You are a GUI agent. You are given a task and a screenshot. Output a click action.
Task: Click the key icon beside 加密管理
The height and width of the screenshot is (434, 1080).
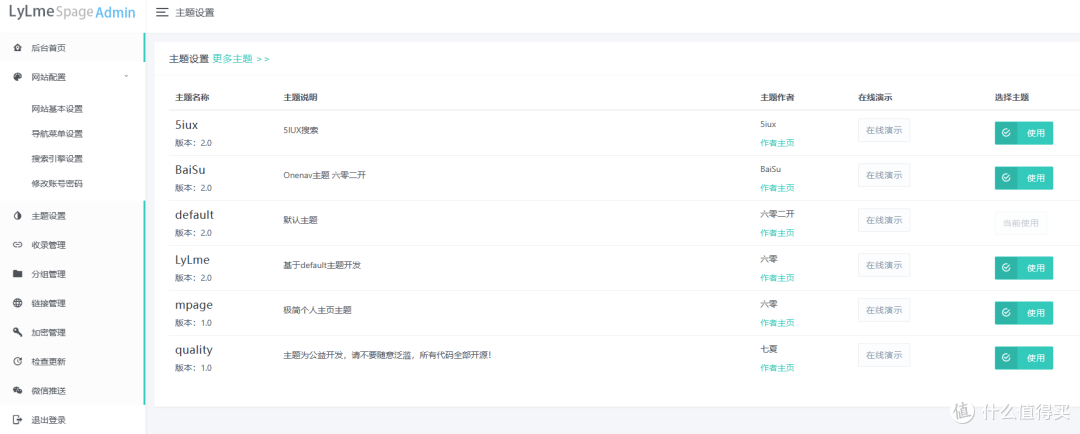coord(18,332)
